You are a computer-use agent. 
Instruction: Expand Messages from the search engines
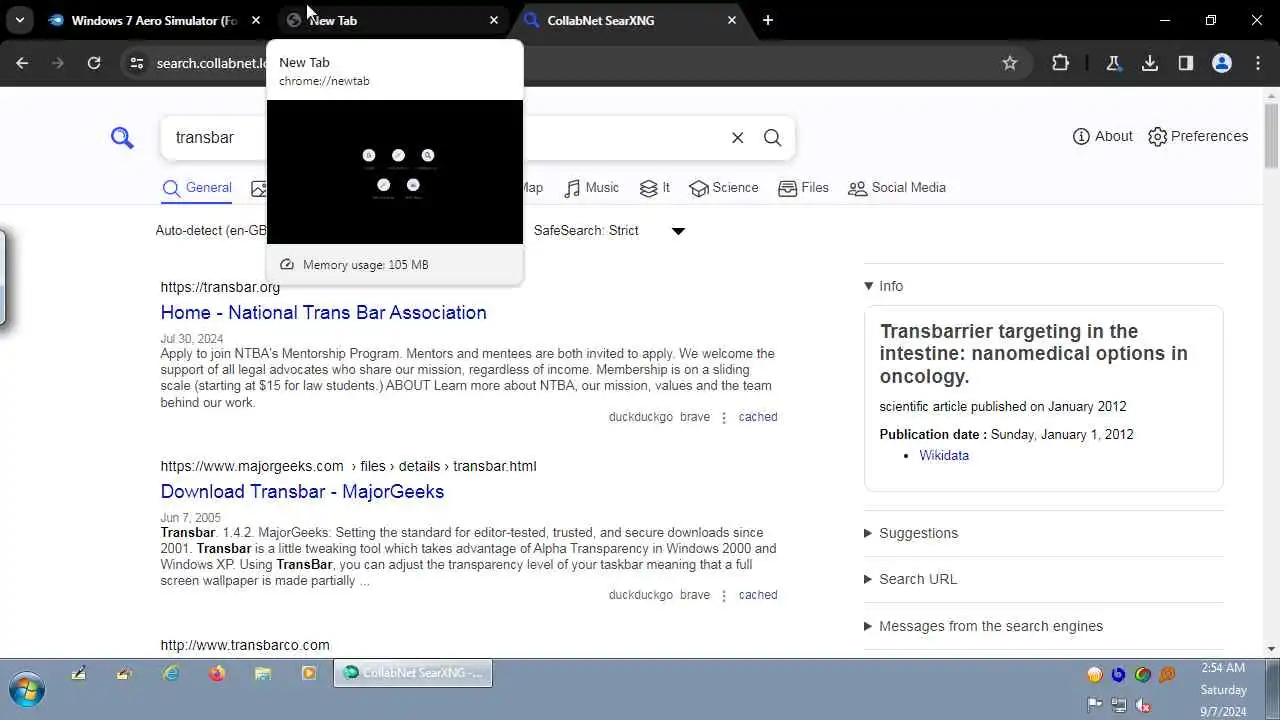(984, 626)
